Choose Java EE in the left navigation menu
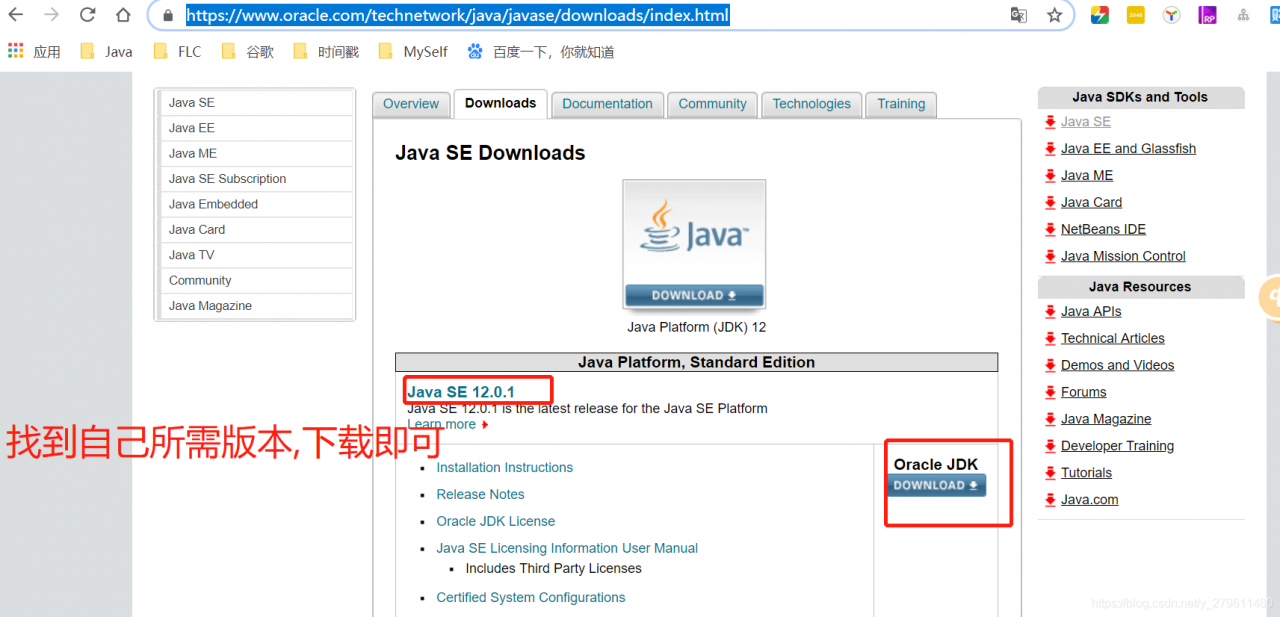Viewport: 1280px width, 617px height. pyautogui.click(x=256, y=128)
